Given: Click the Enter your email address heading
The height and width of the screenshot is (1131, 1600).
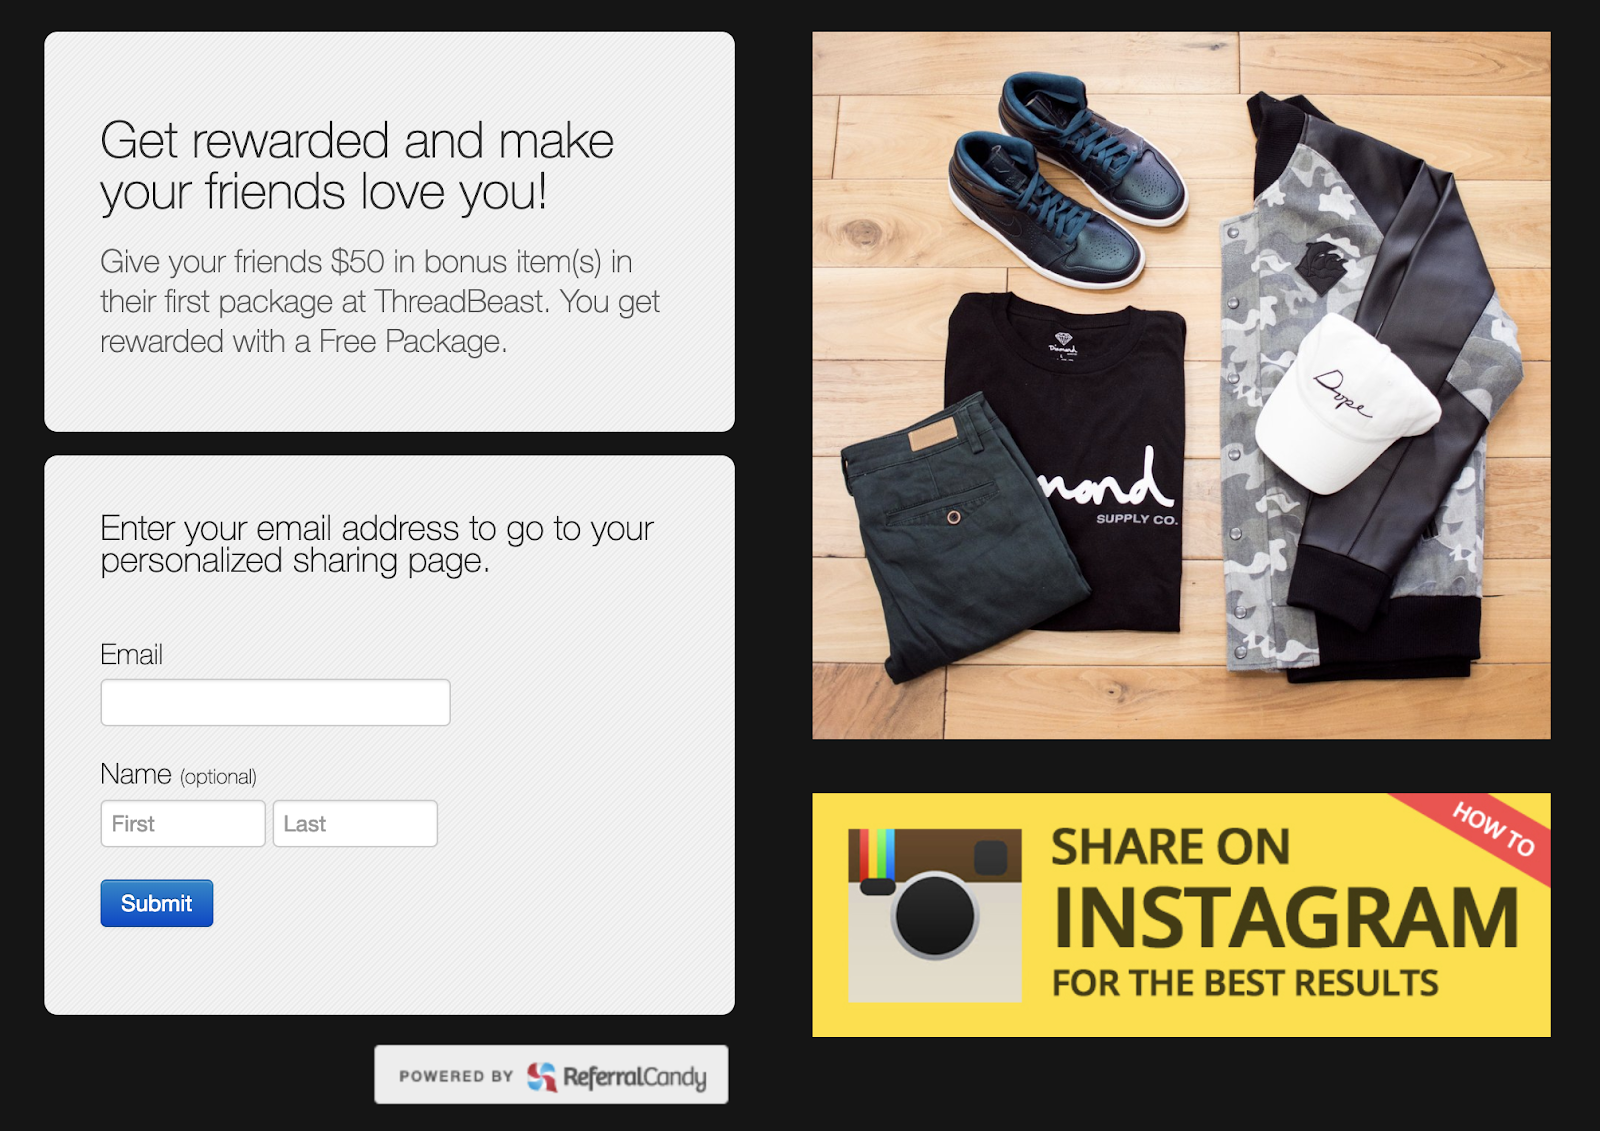Looking at the screenshot, I should tap(377, 544).
